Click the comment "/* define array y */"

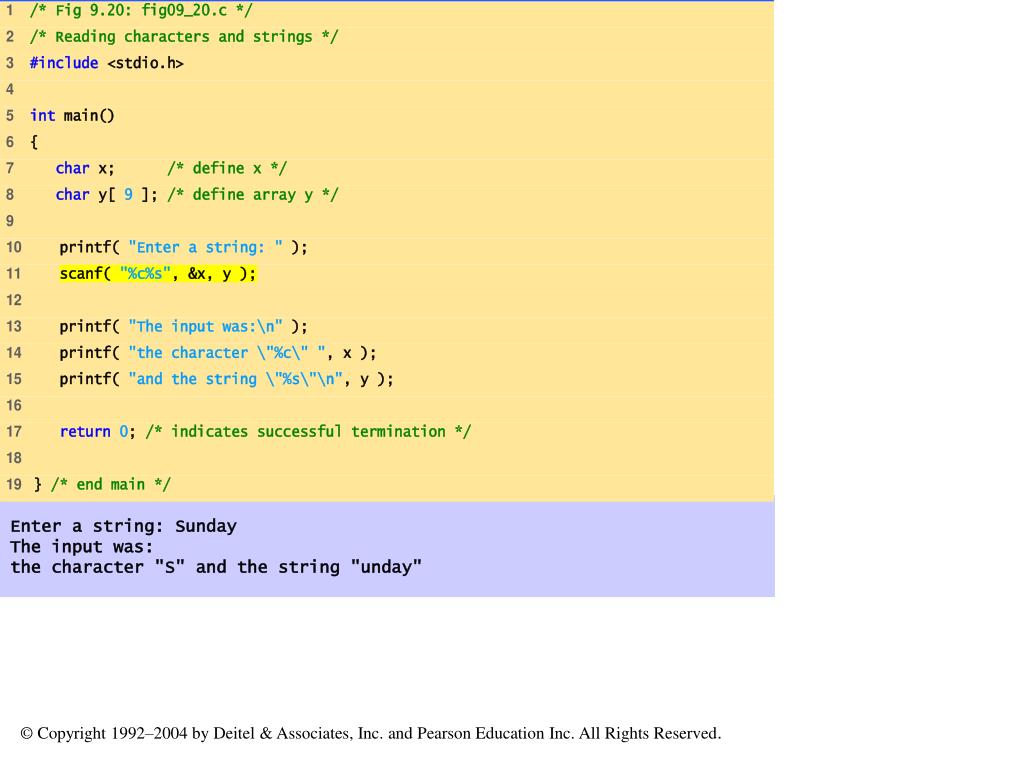pos(253,195)
